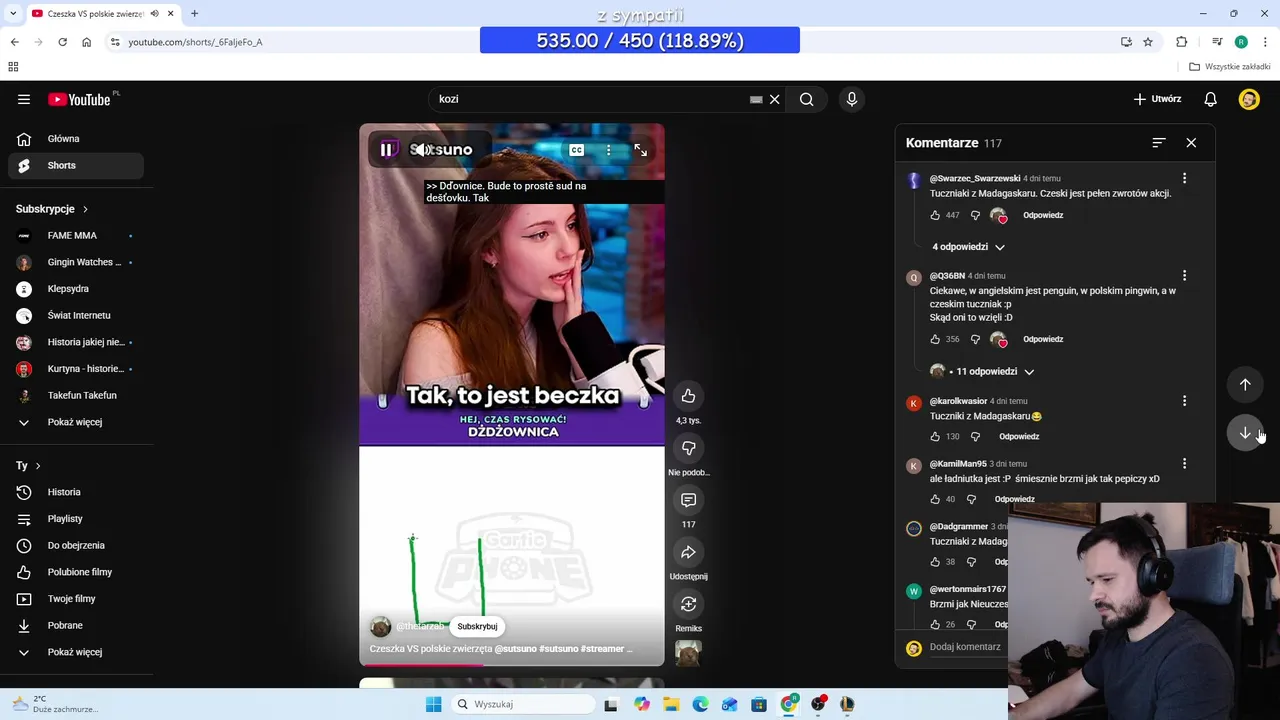Enter fullscreen for the Short
The image size is (1280, 720).
[x=640, y=150]
